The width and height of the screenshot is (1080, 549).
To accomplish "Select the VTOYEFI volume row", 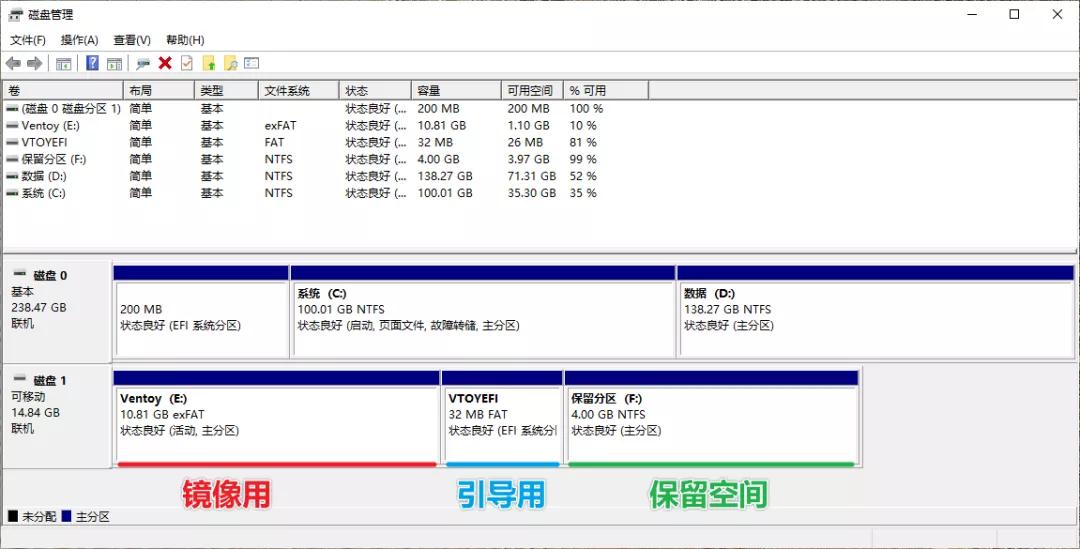I will point(326,143).
